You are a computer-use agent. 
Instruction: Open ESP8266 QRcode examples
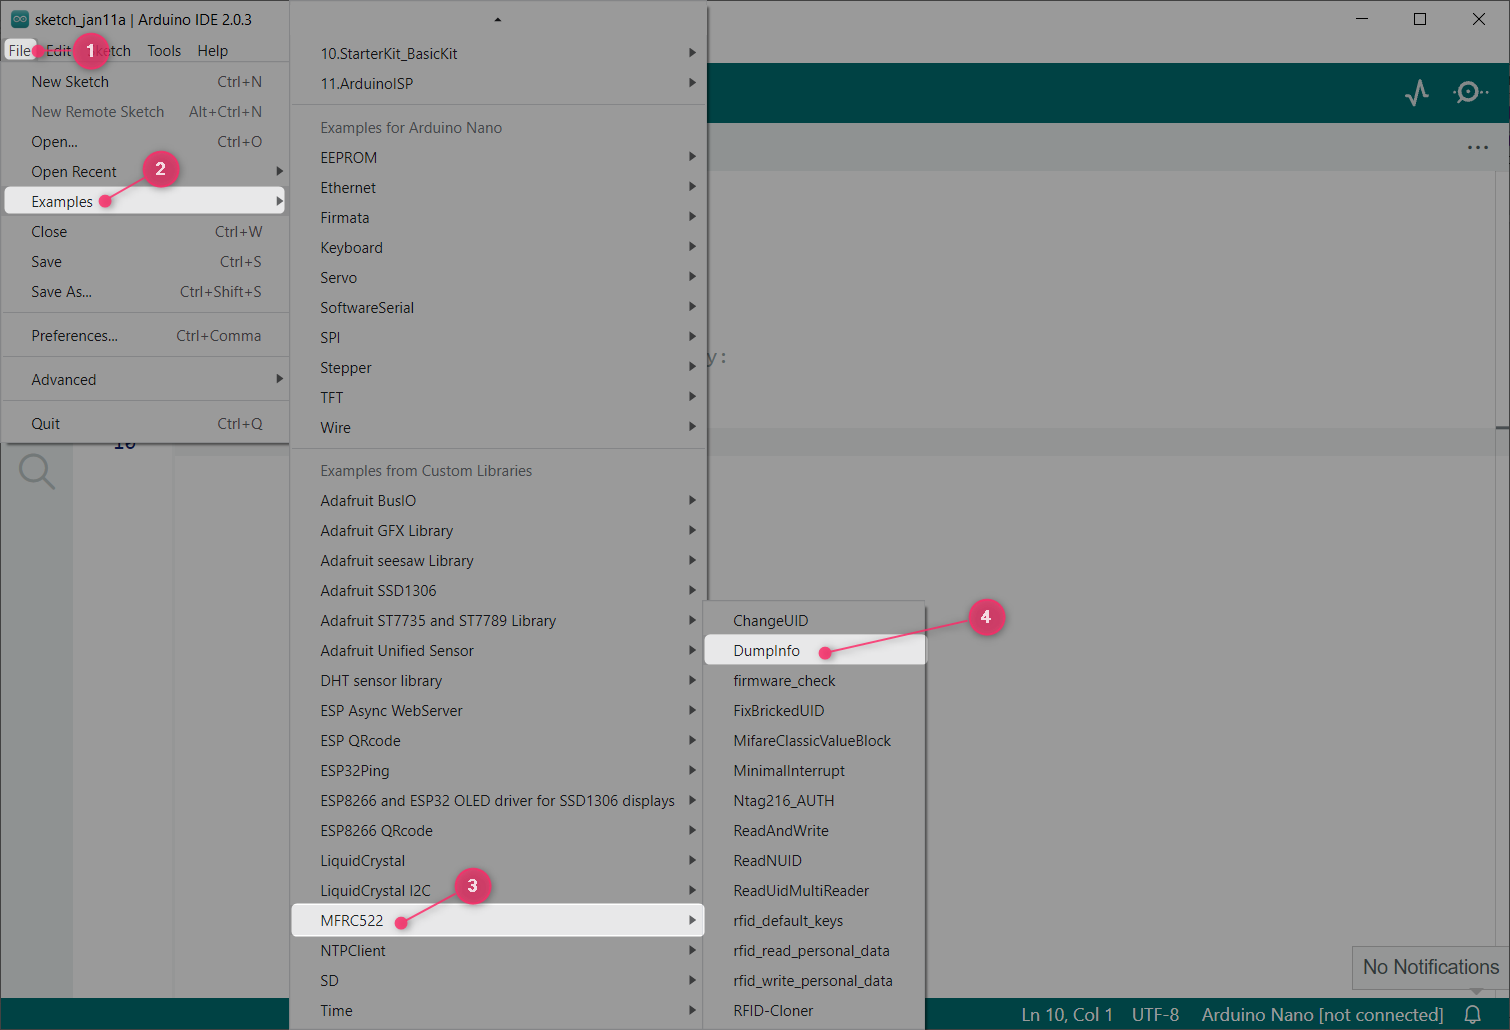click(498, 831)
